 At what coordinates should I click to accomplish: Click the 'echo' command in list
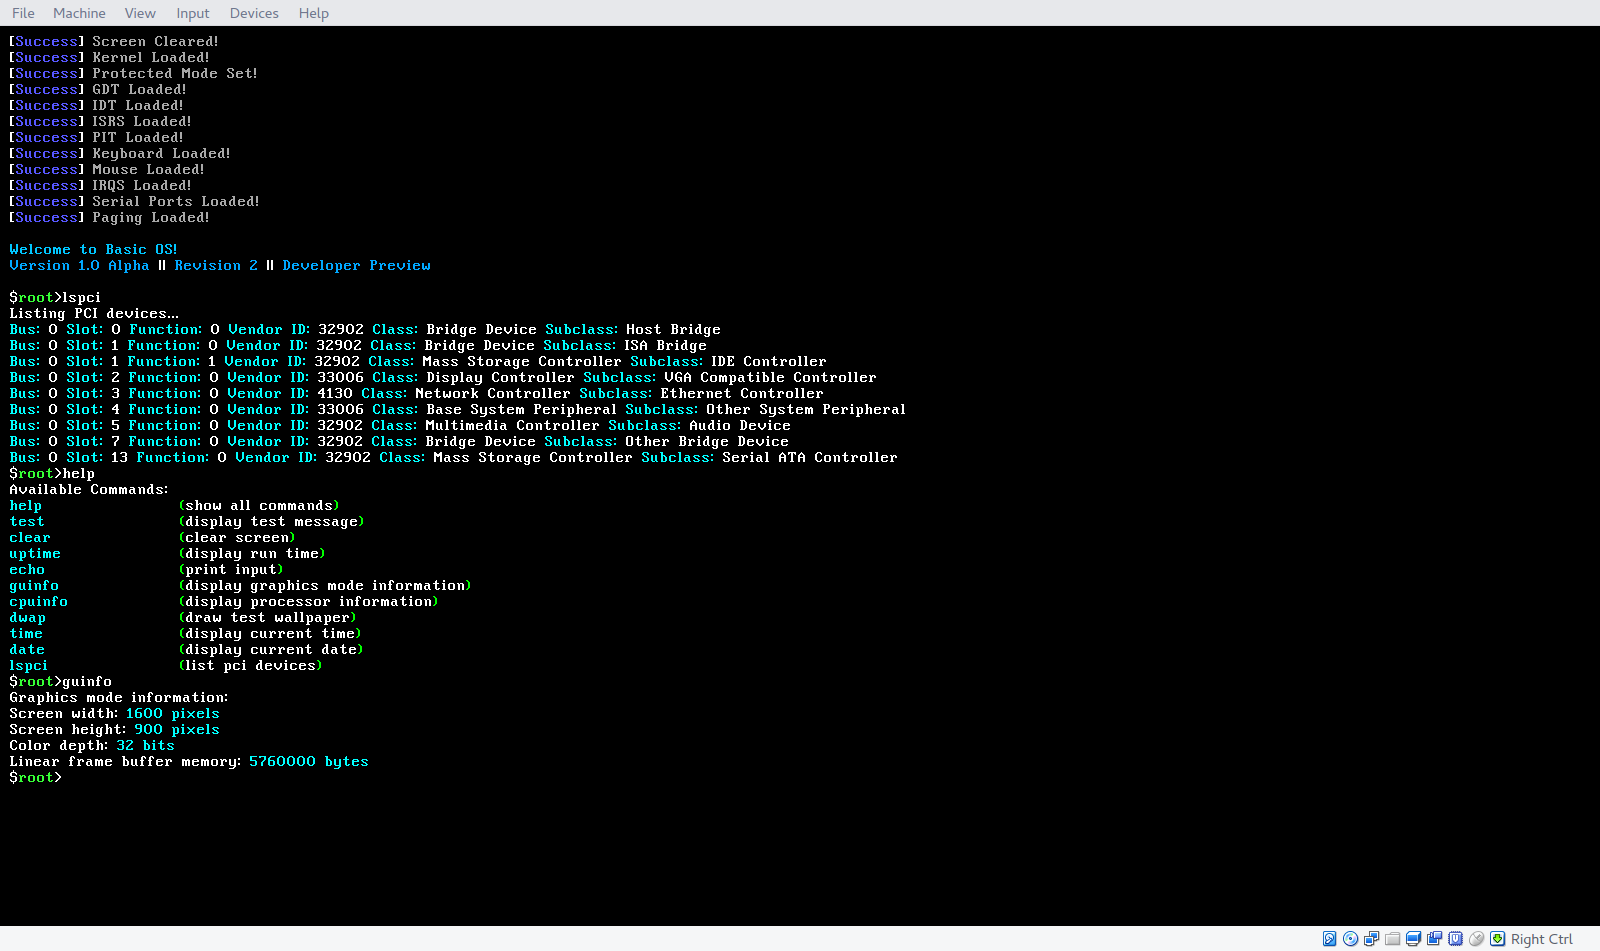point(27,569)
